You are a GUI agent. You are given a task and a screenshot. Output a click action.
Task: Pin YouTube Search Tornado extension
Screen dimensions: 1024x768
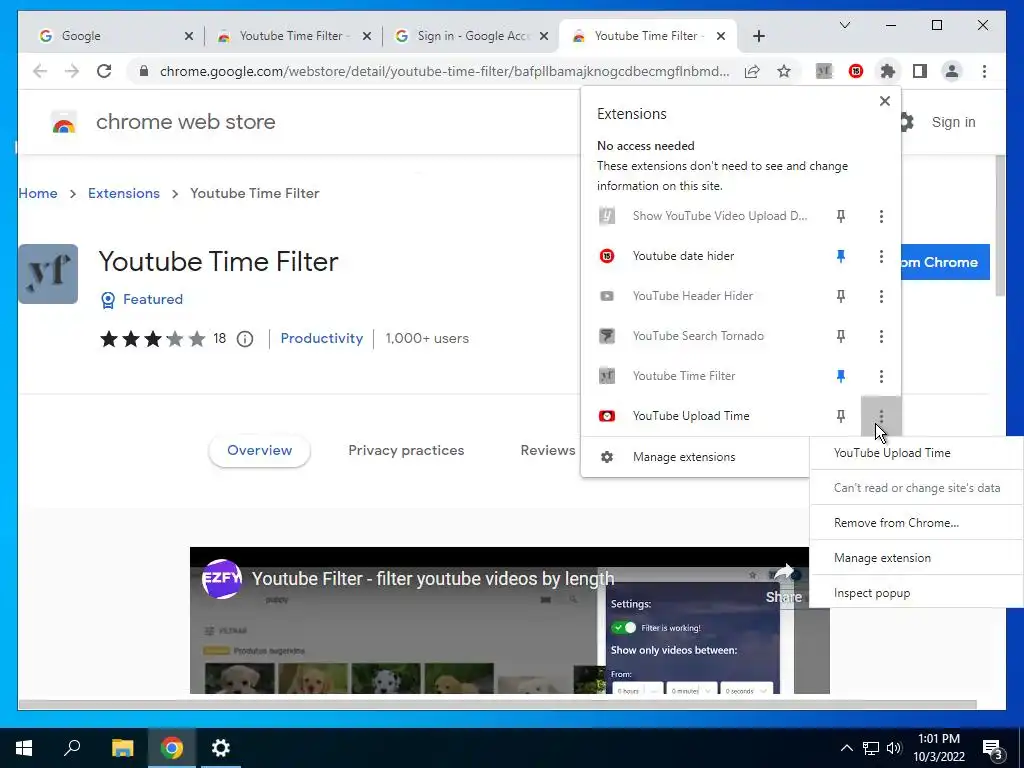pos(840,336)
